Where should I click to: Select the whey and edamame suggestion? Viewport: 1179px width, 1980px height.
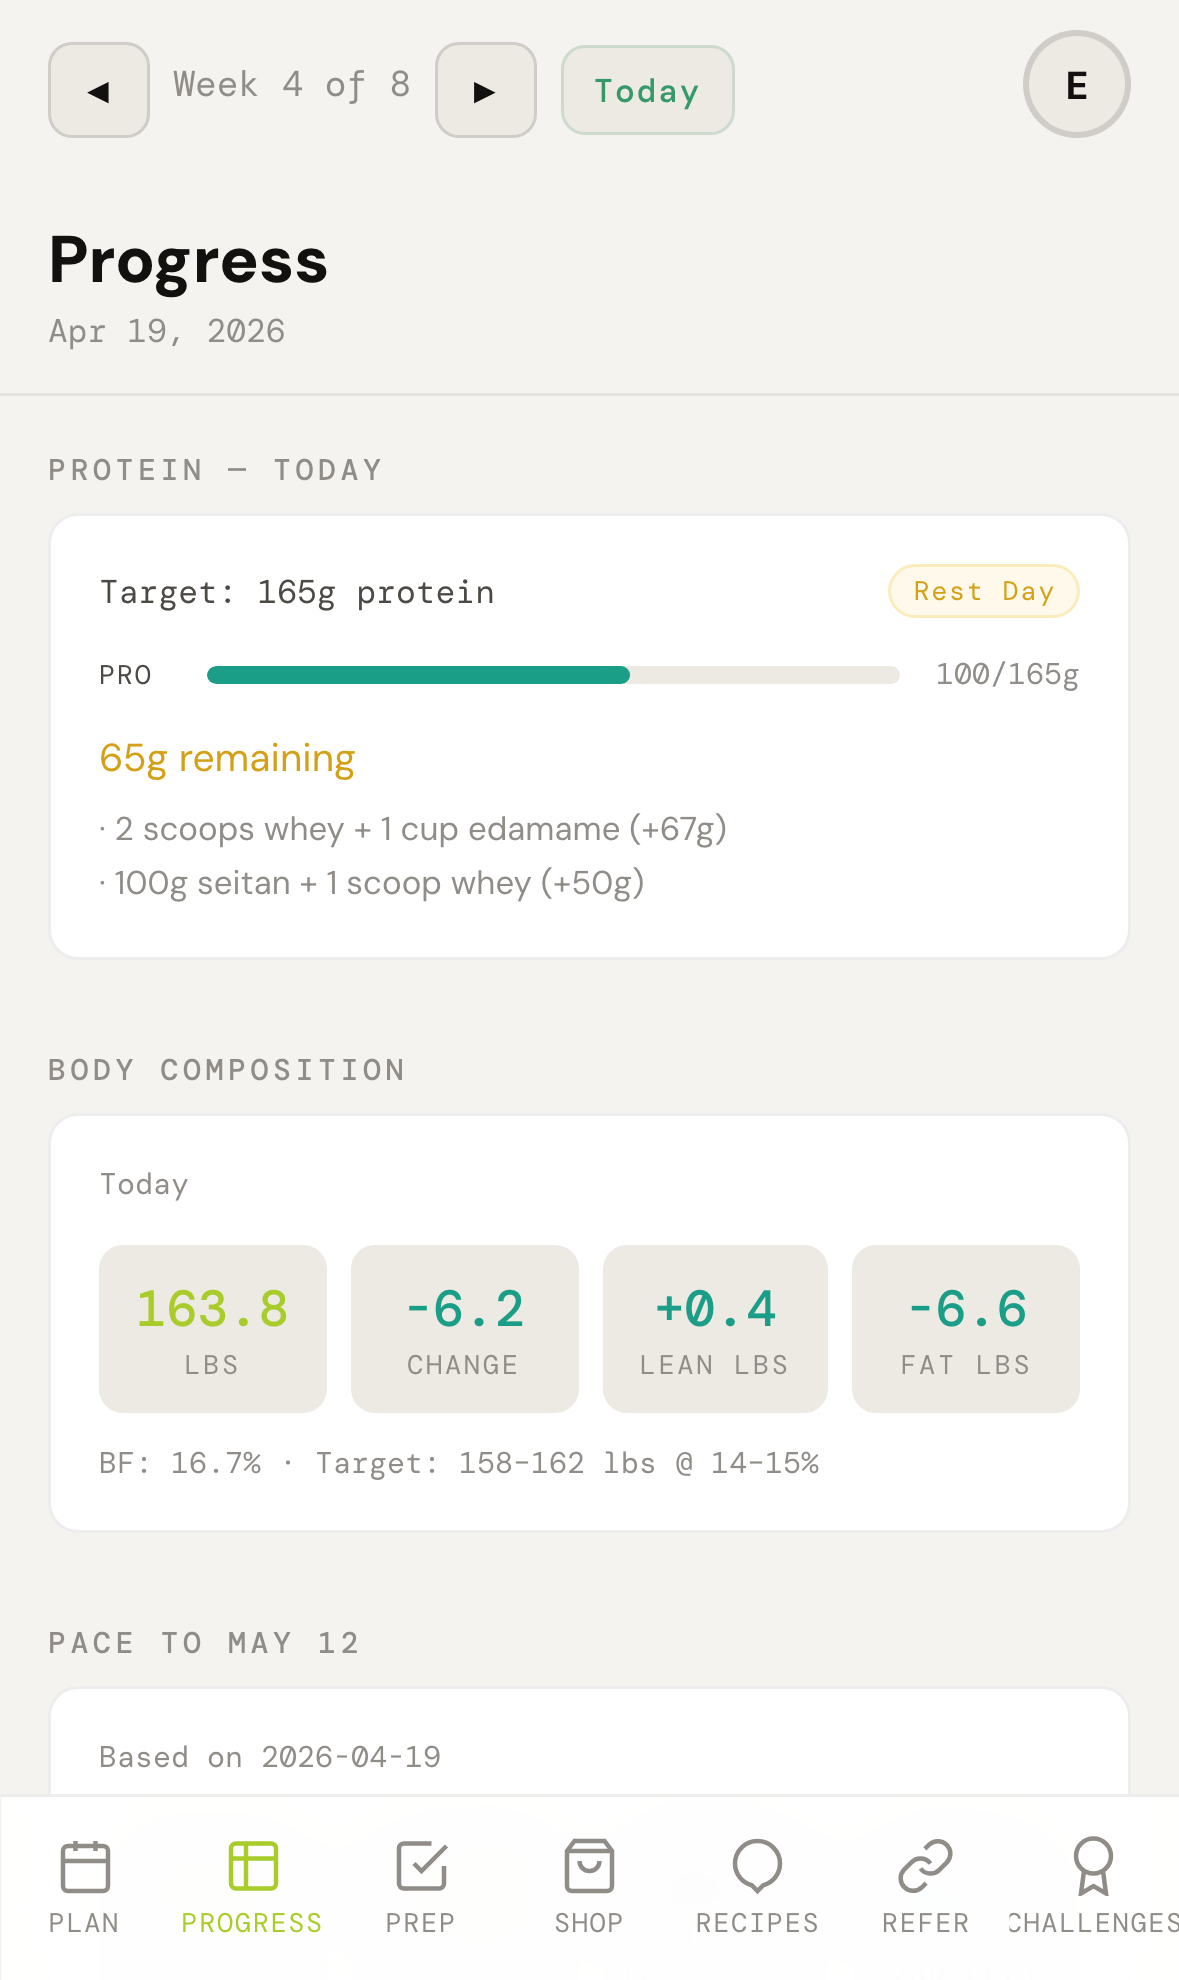(x=420, y=829)
